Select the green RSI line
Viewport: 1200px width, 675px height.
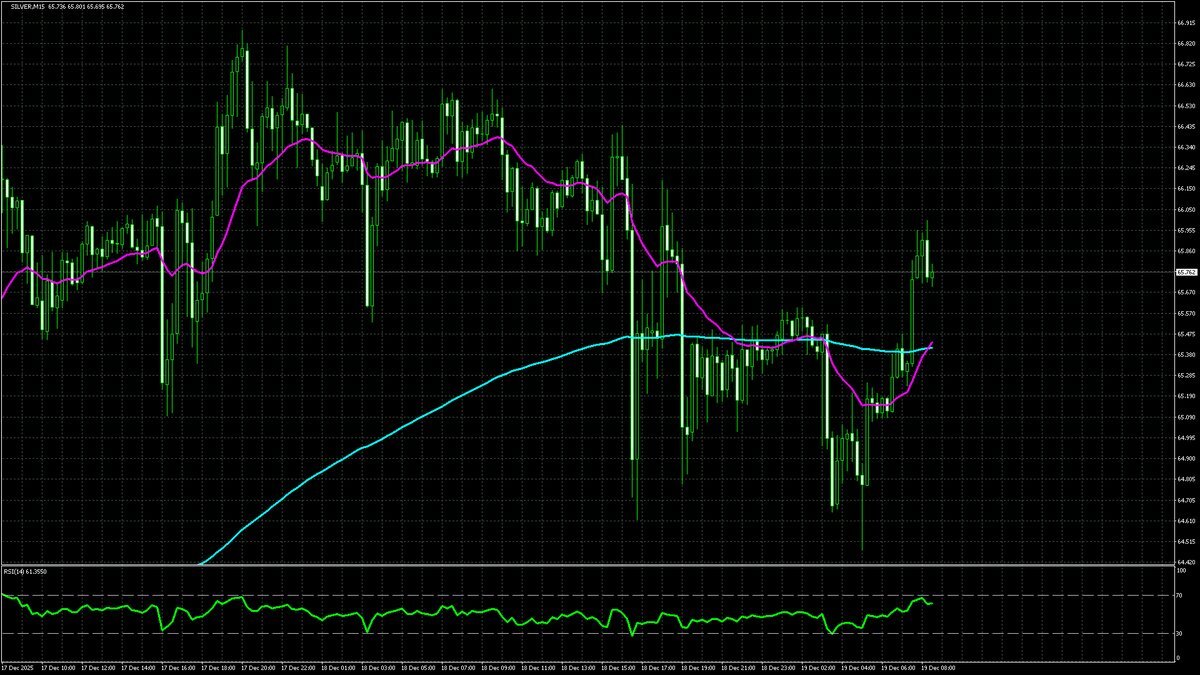click(500, 612)
